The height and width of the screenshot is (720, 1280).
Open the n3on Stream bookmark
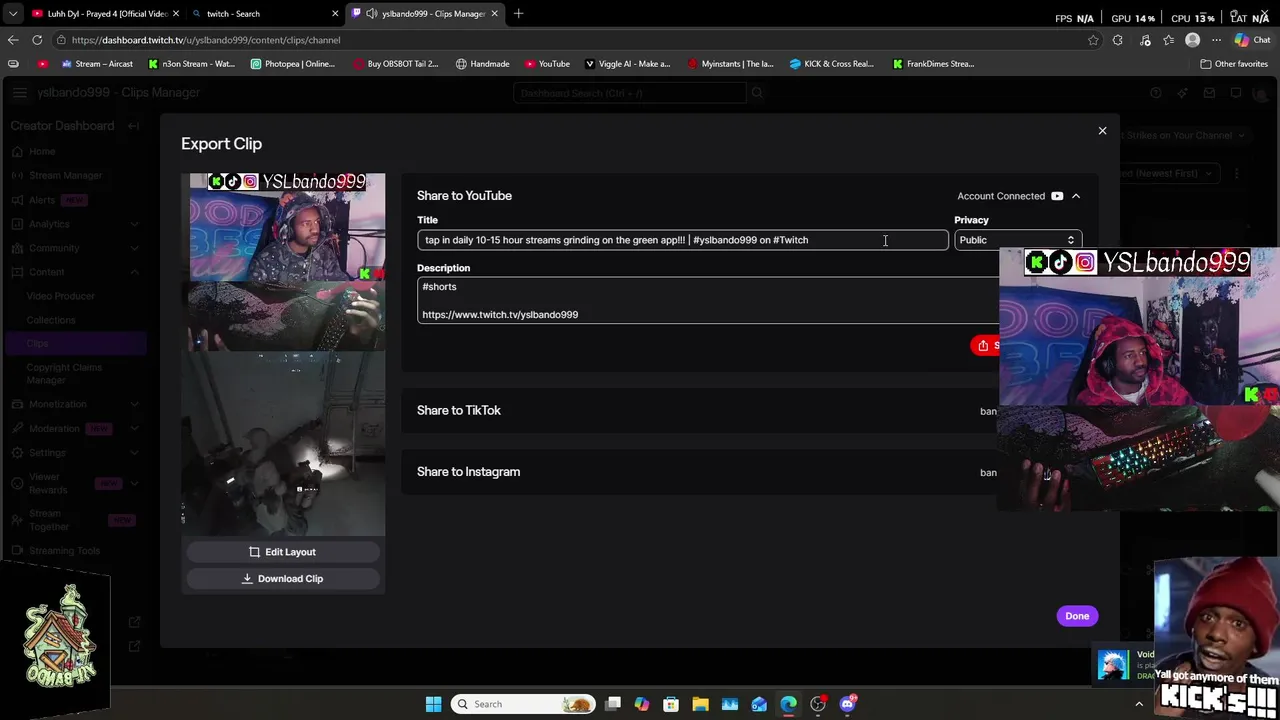191,64
